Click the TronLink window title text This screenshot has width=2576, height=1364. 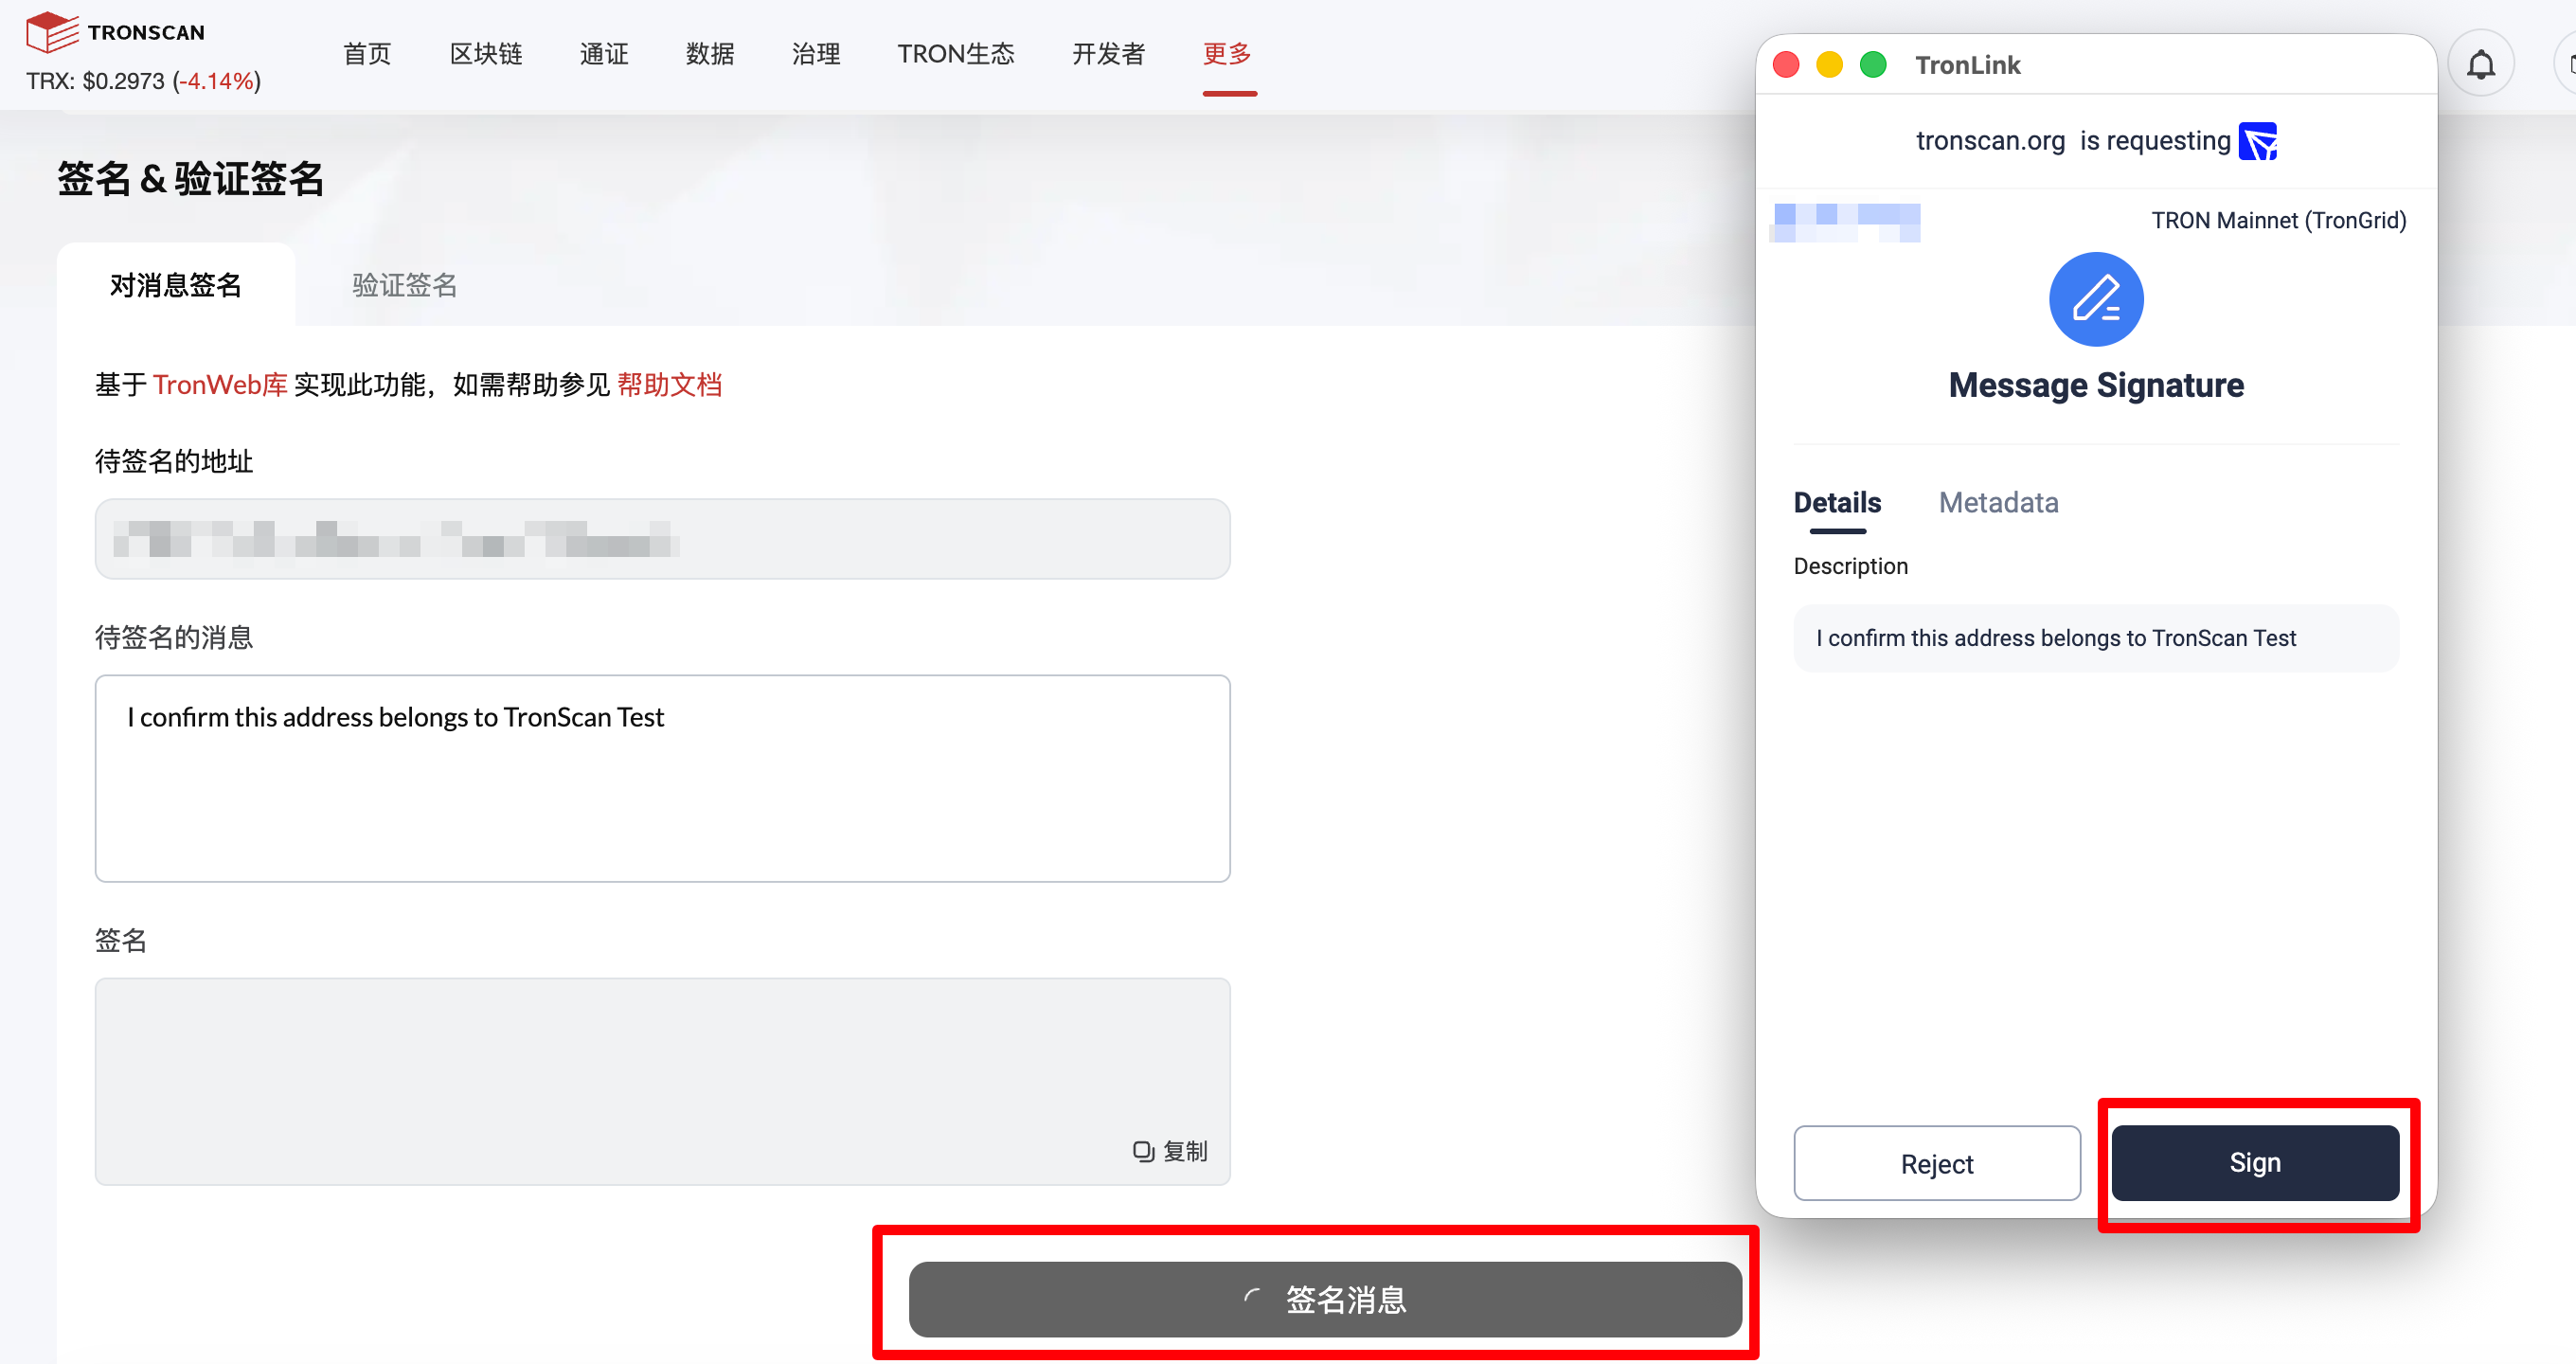[x=1967, y=65]
